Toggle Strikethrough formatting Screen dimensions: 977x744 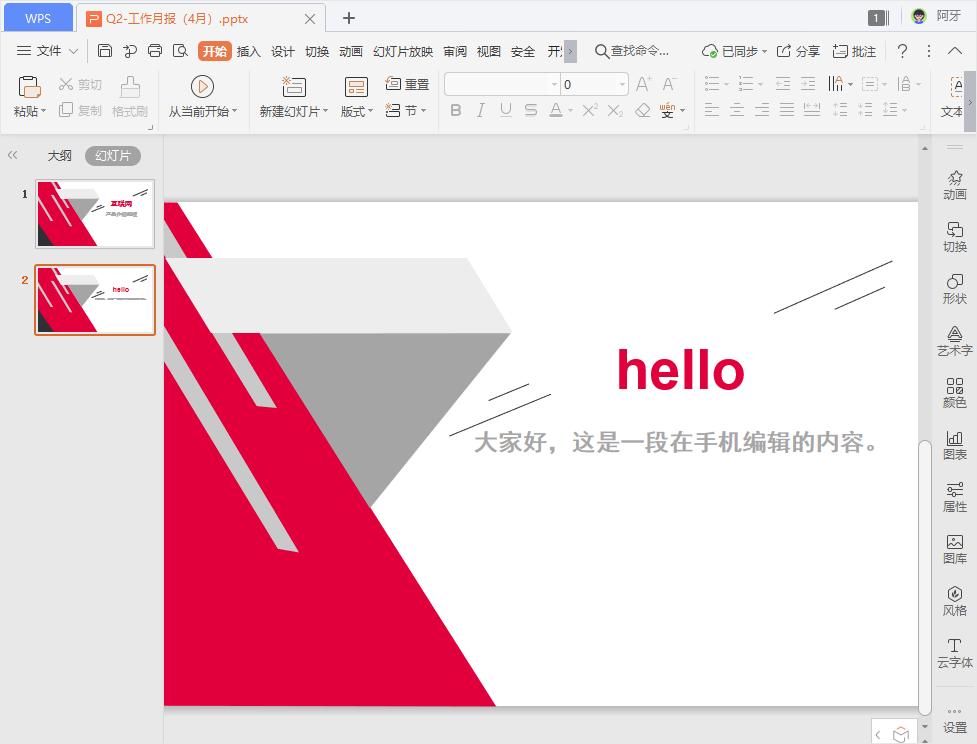pyautogui.click(x=530, y=110)
